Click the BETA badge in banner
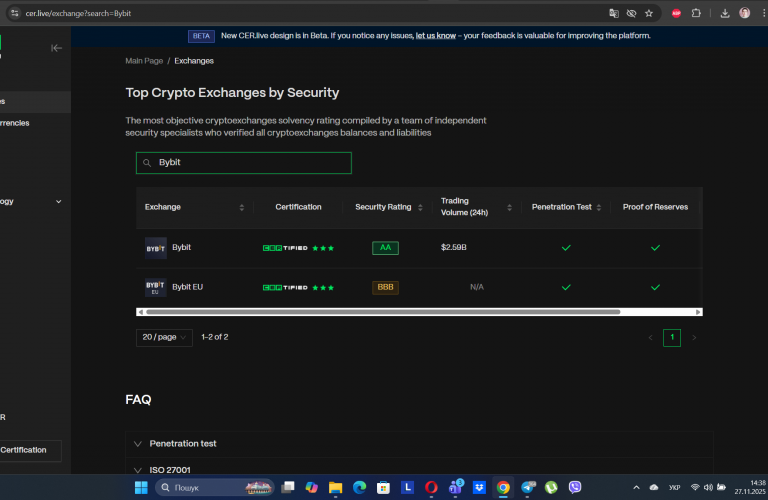Viewport: 768px width, 500px height. [201, 36]
